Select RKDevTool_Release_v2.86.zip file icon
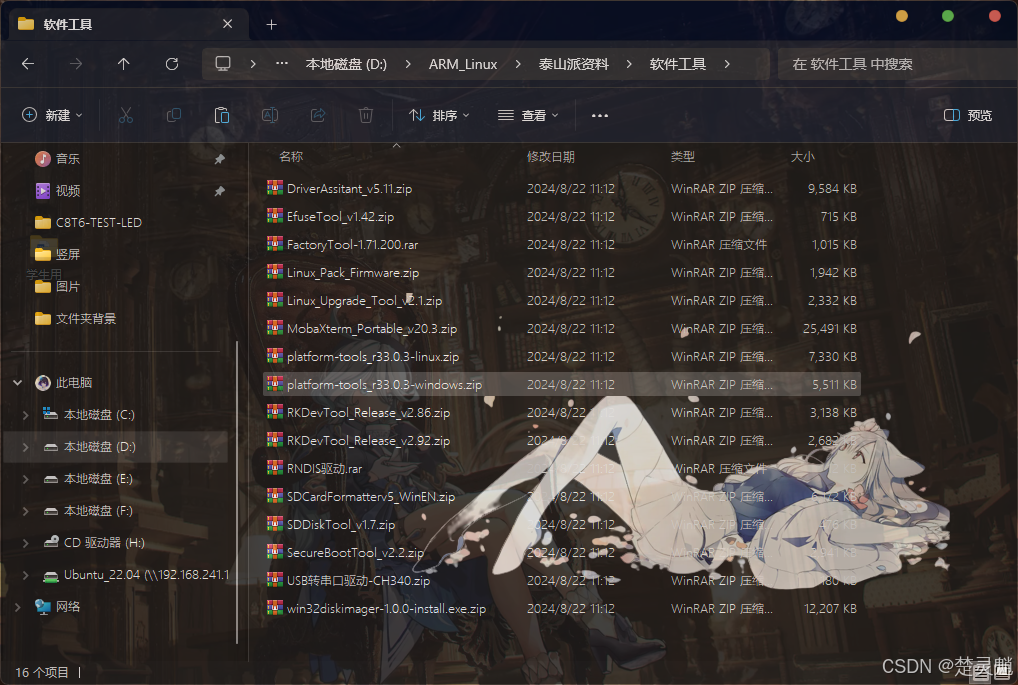The image size is (1018, 685). pyautogui.click(x=275, y=412)
